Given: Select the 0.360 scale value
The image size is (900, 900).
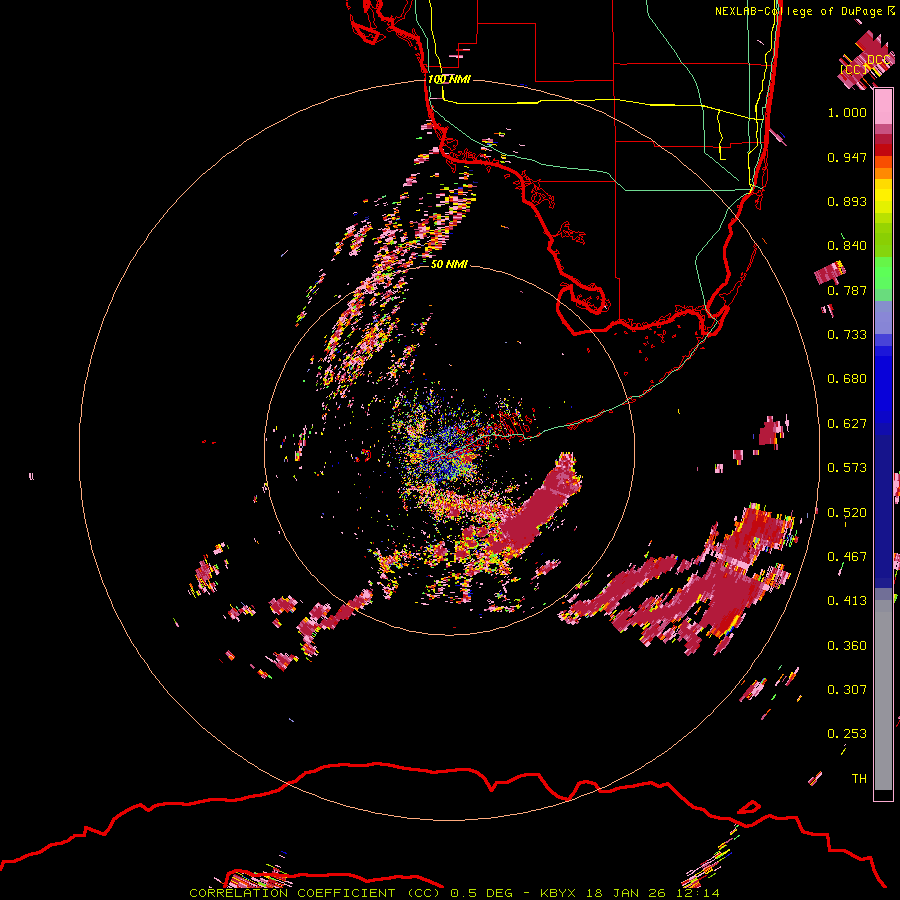Looking at the screenshot, I should (847, 646).
